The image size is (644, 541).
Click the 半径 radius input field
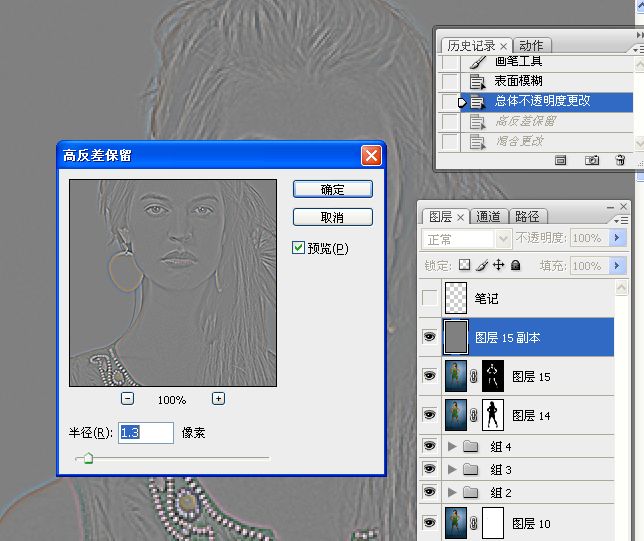(x=146, y=433)
